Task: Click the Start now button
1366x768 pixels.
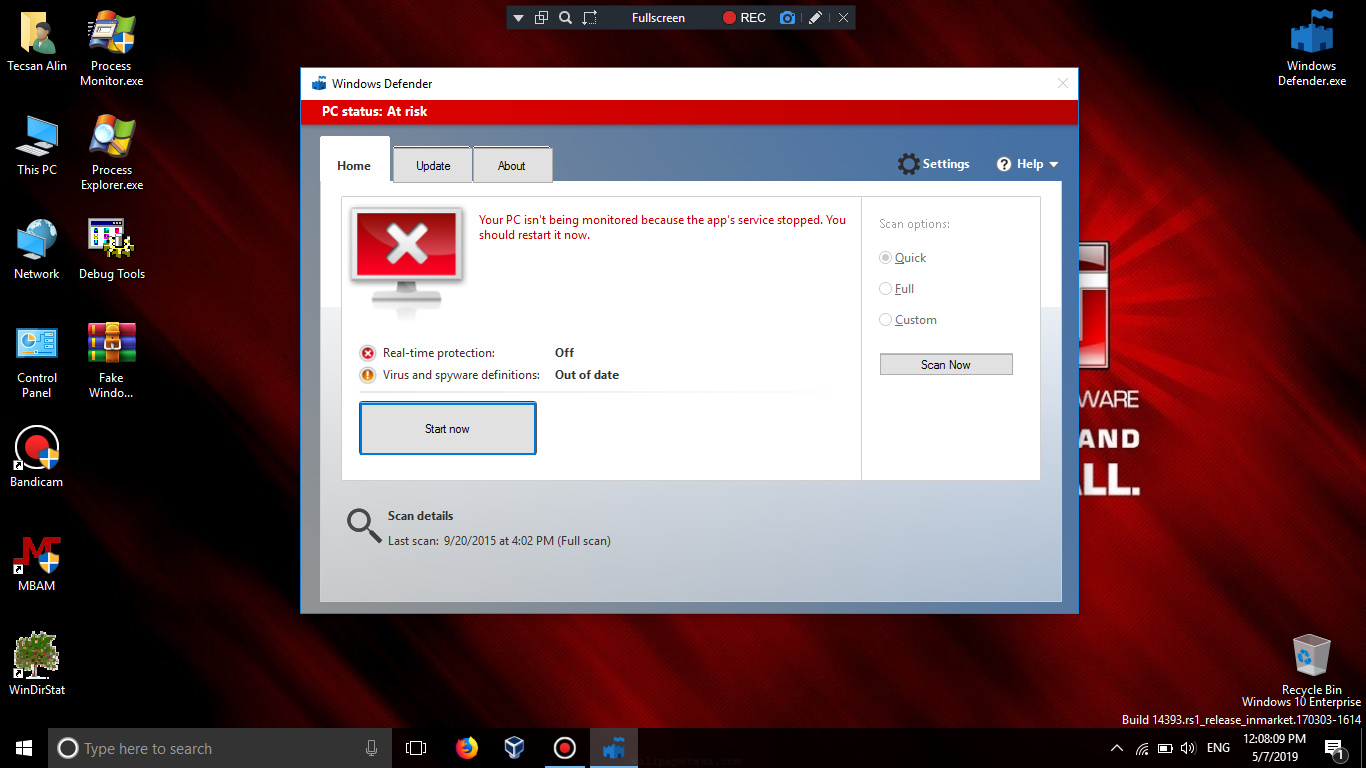Action: coord(448,429)
